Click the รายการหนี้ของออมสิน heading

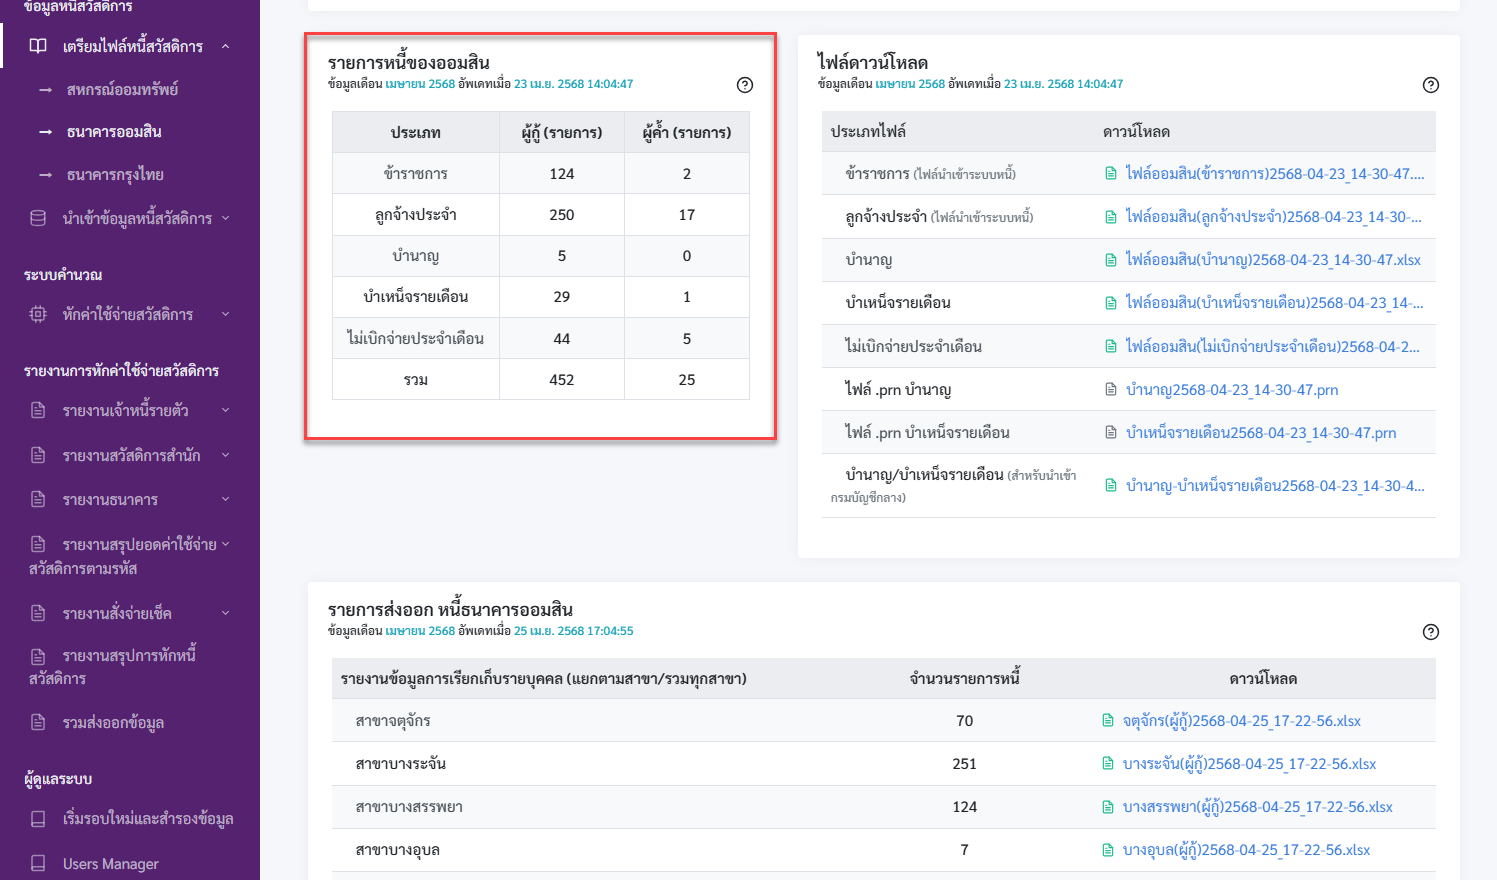pos(409,62)
